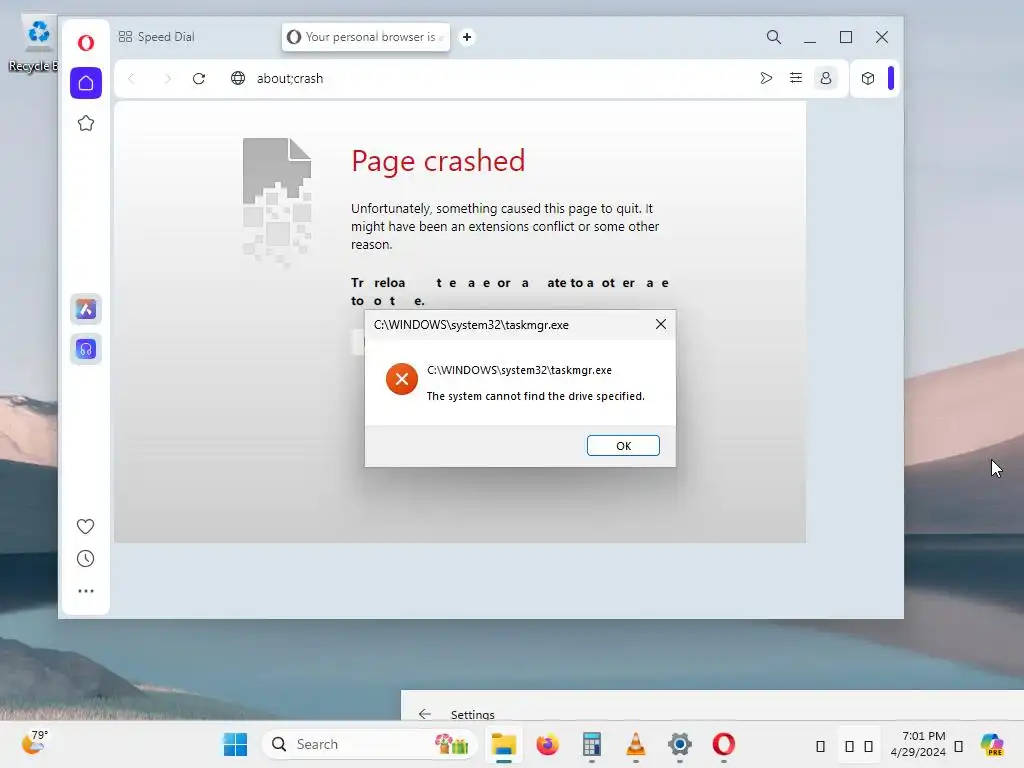The width and height of the screenshot is (1024, 768).
Task: Open the Opera main menu logo
Action: coord(86,43)
